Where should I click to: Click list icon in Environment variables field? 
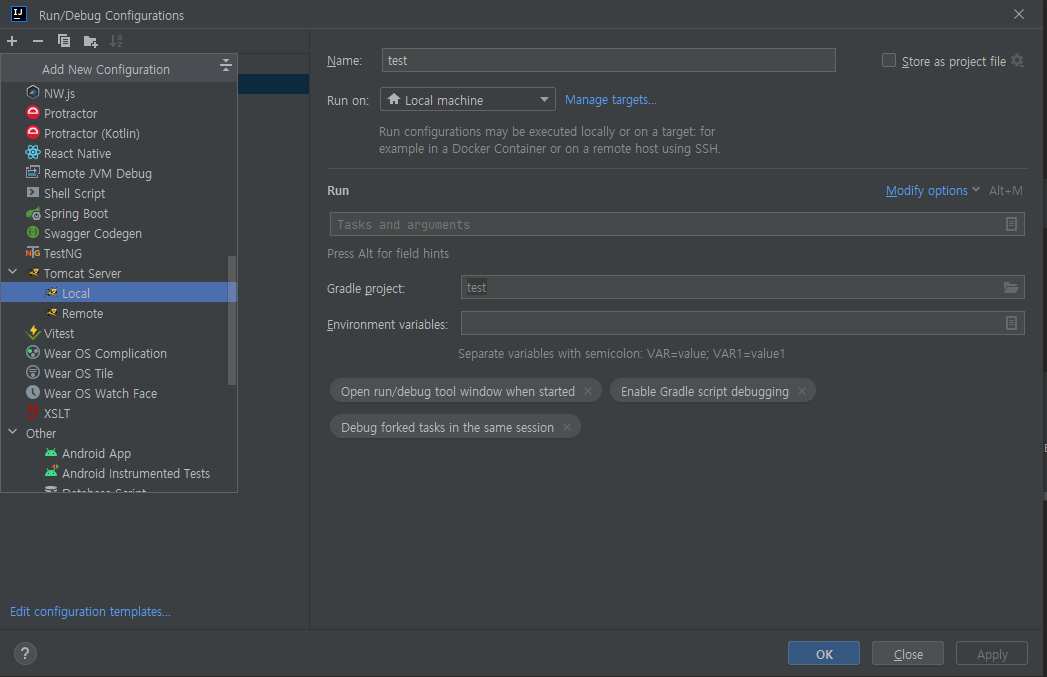coord(1011,323)
